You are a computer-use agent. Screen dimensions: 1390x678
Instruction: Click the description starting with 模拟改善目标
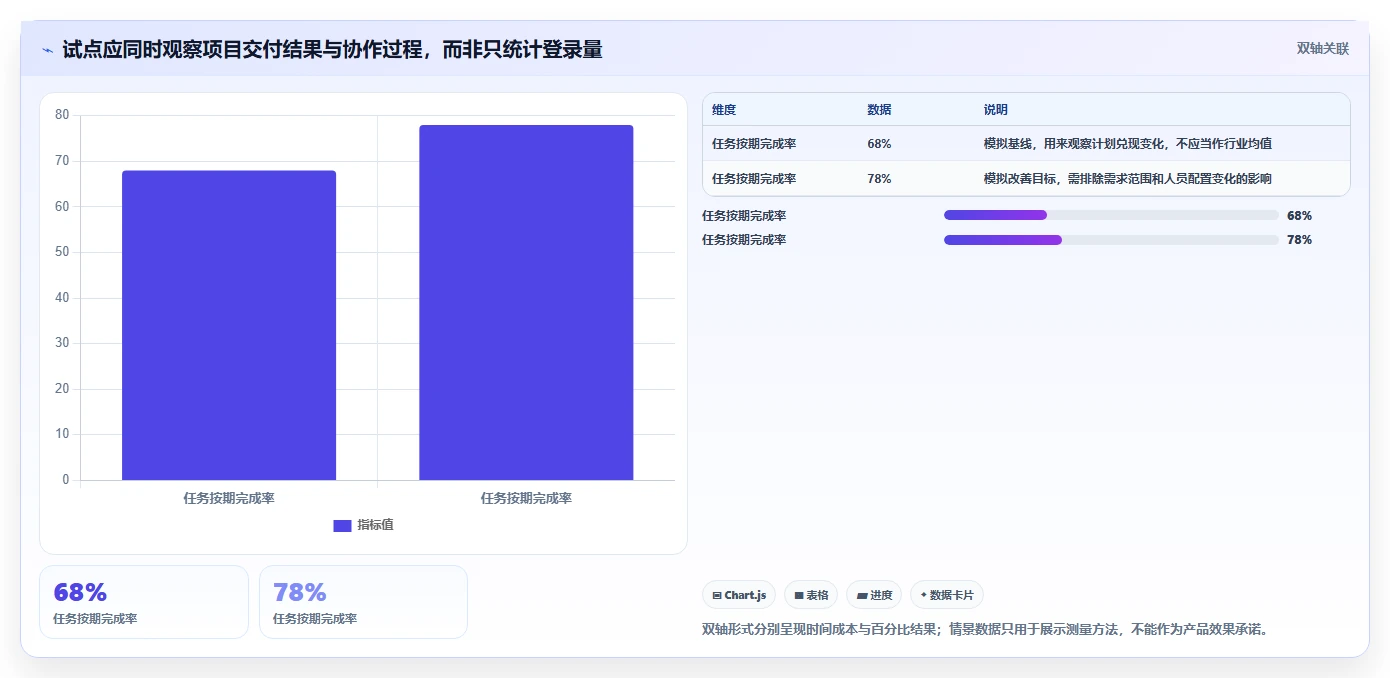click(1128, 179)
